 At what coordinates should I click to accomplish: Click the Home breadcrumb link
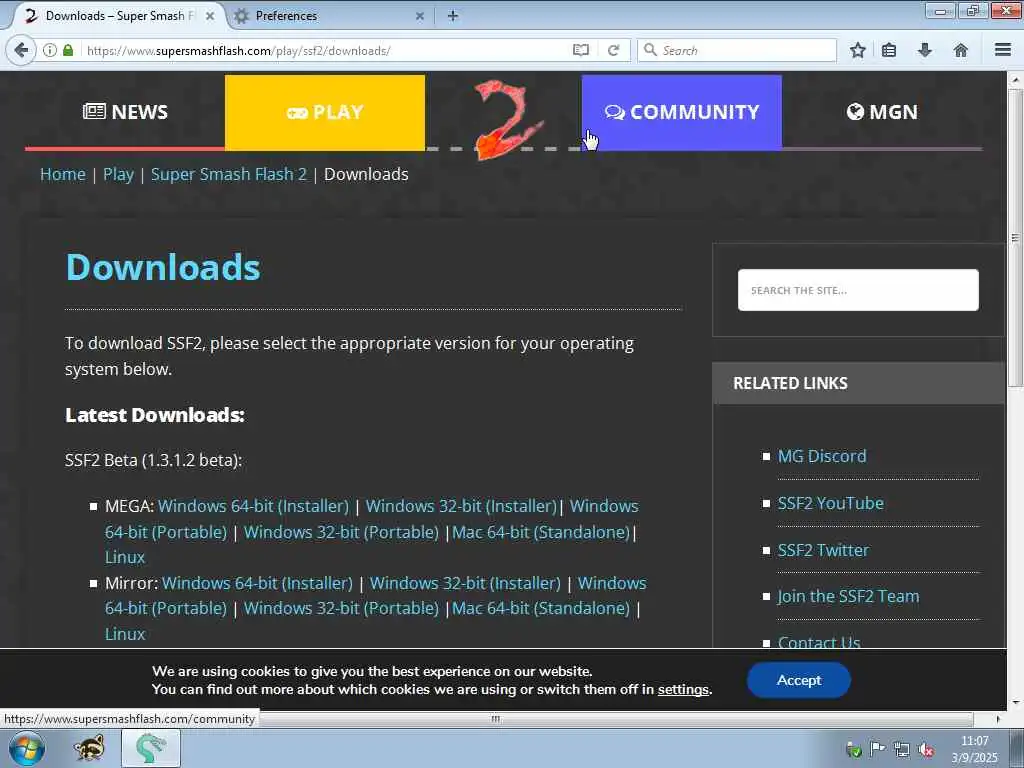point(63,174)
